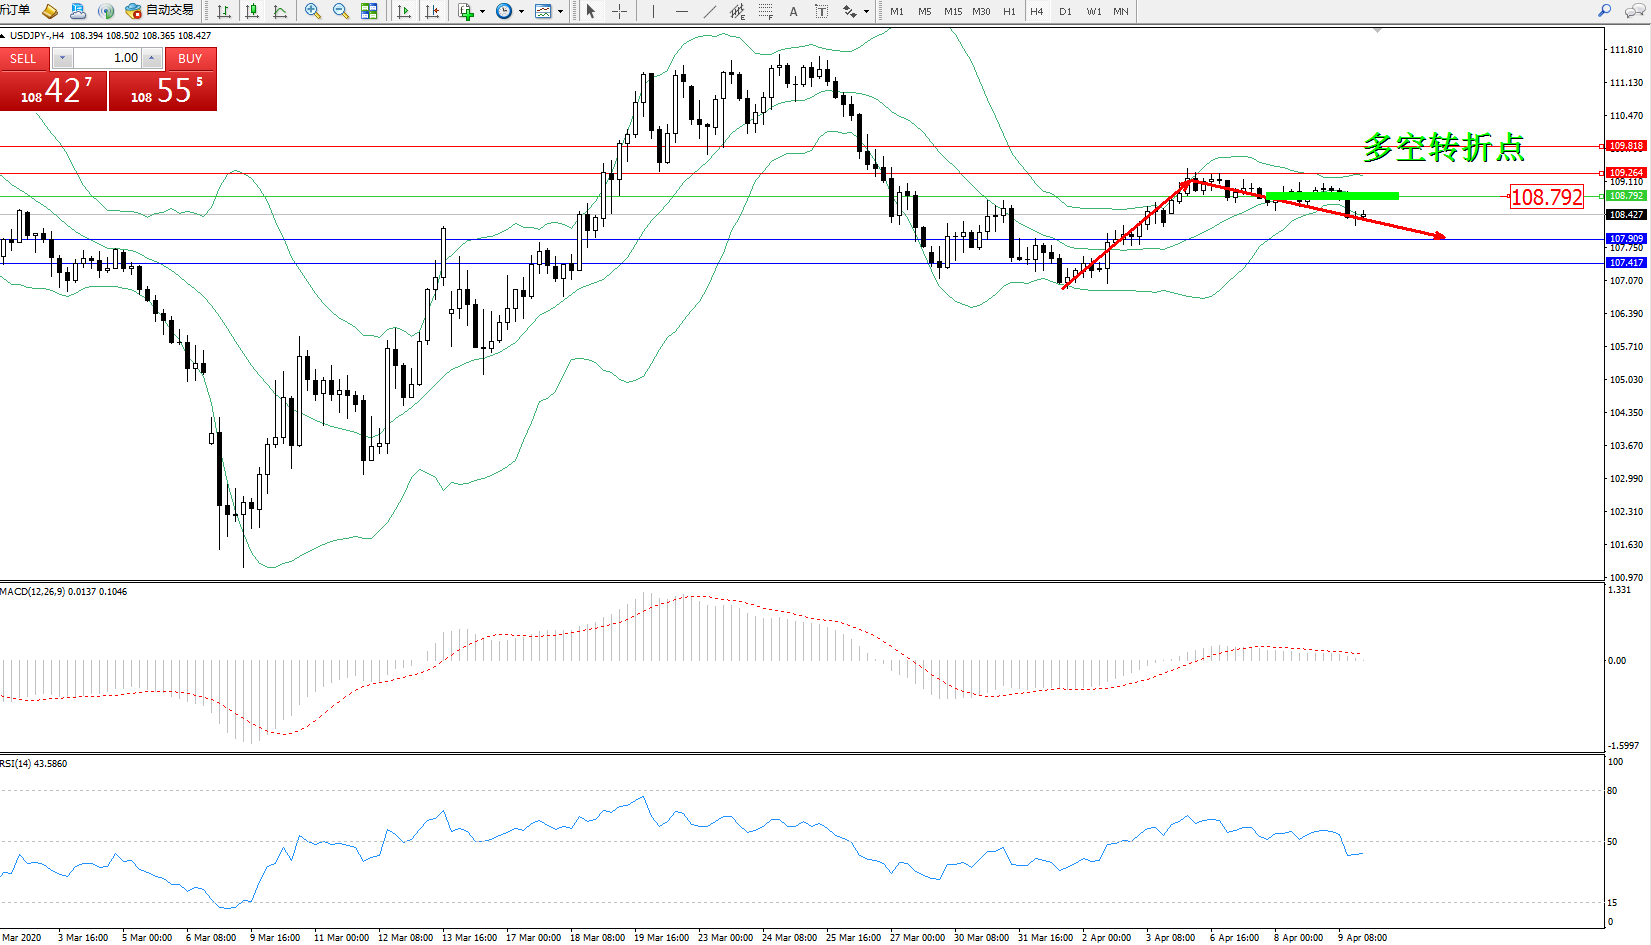1651x945 pixels.
Task: Select the horizontal line drawing tool
Action: point(681,11)
